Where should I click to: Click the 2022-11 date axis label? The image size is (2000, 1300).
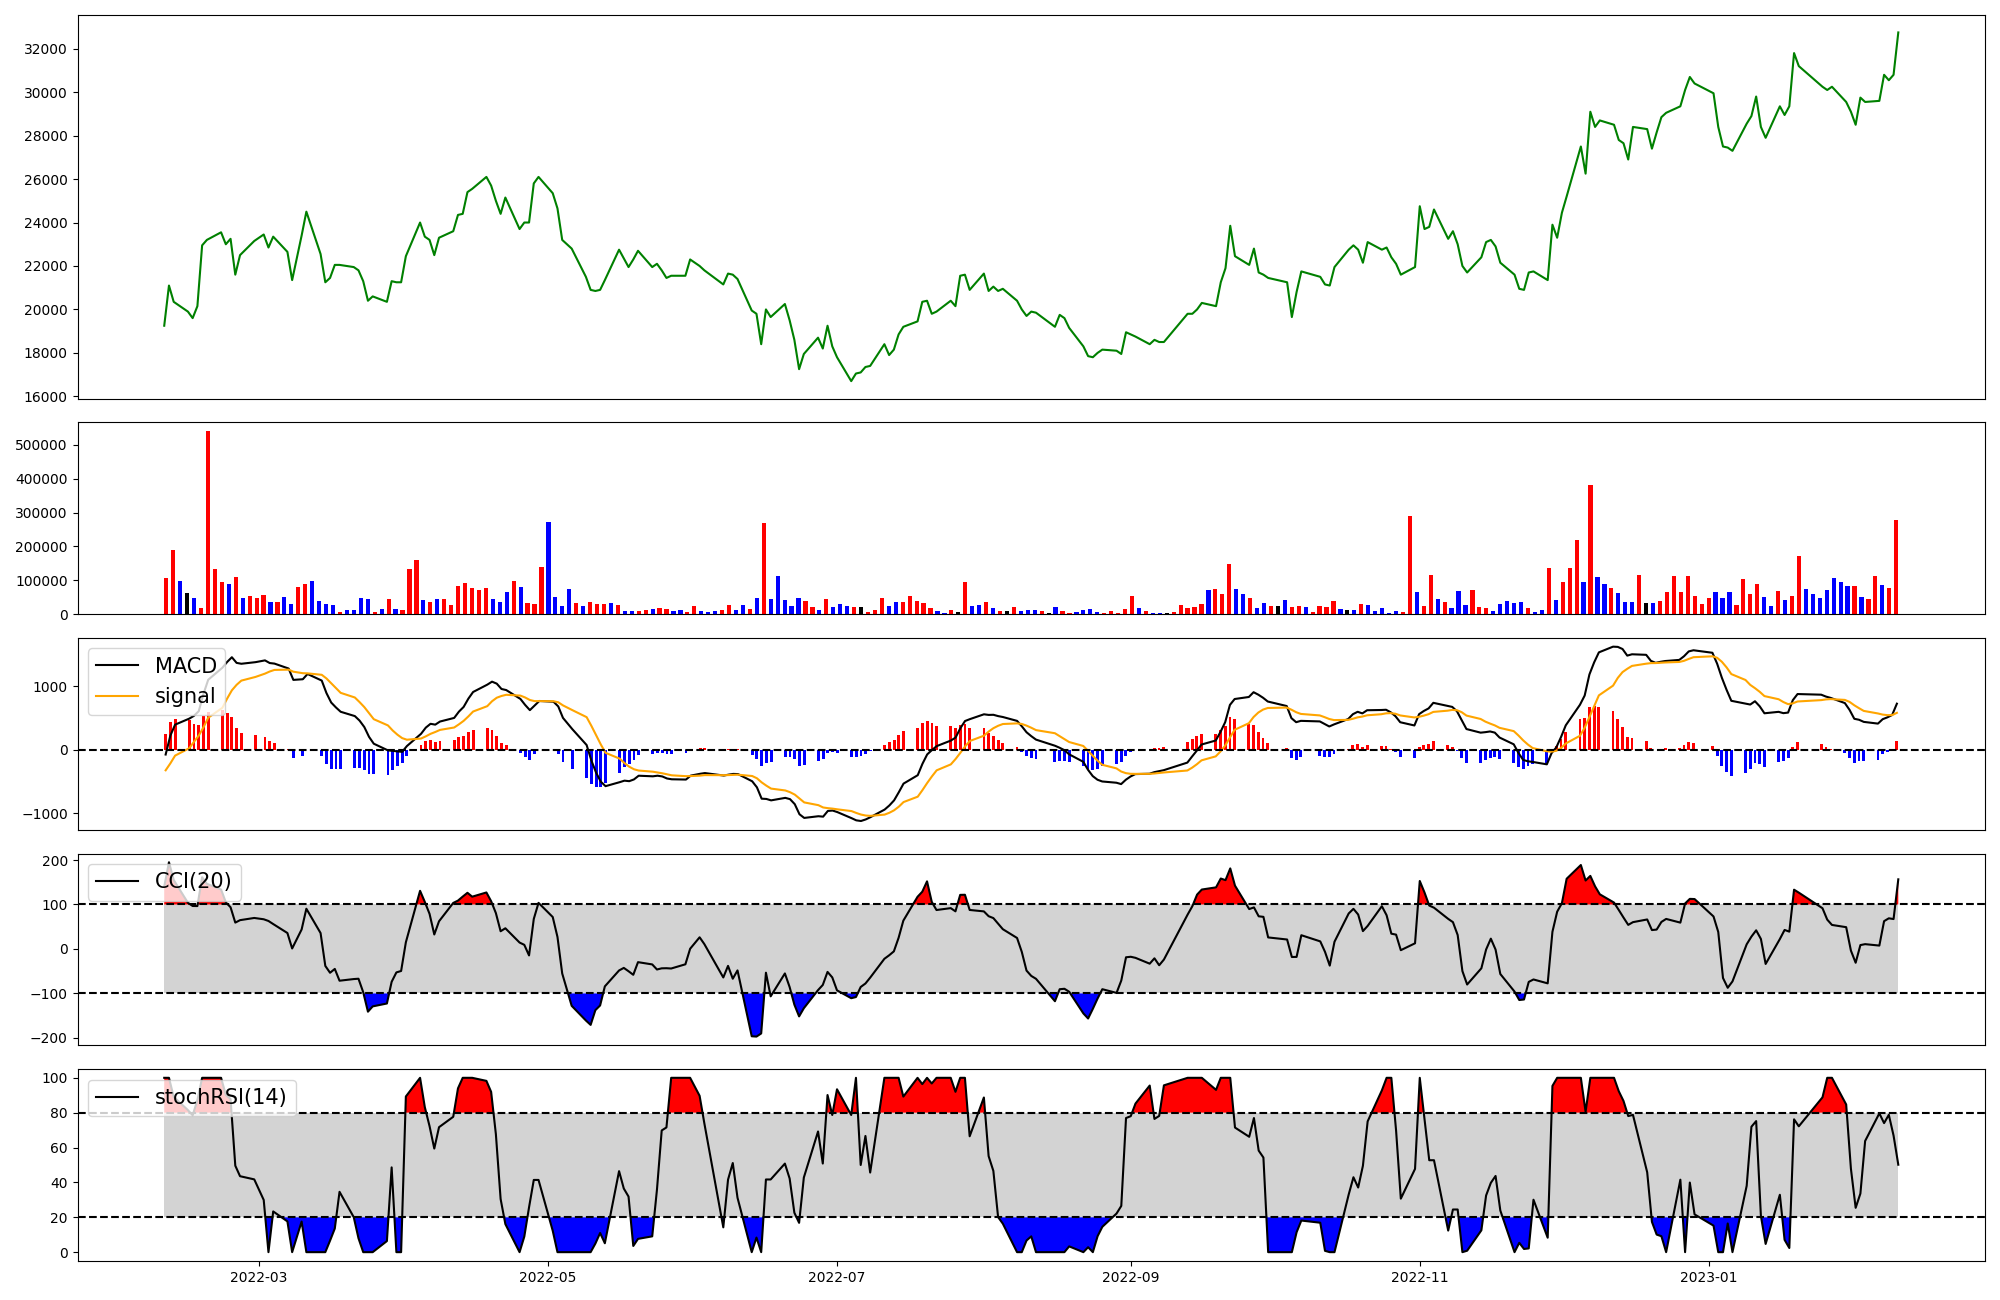(1420, 1276)
